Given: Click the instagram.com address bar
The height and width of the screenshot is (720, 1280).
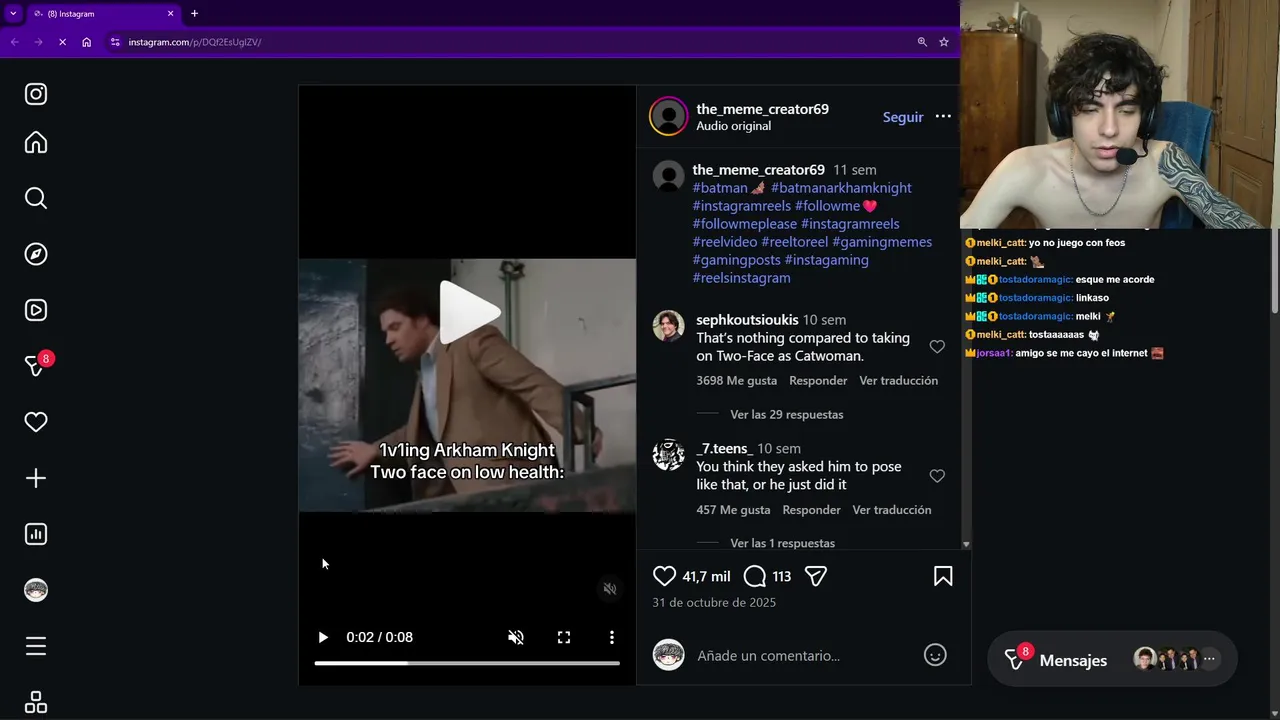Looking at the screenshot, I should [194, 42].
